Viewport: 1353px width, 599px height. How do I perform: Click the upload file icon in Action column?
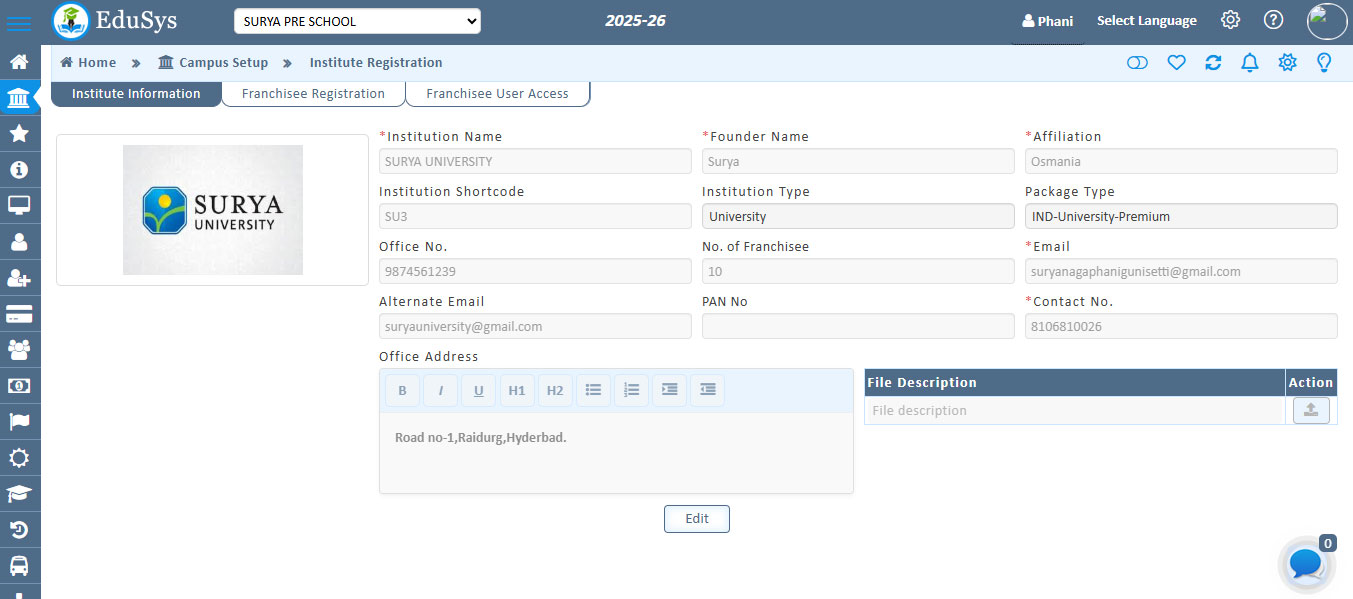[1311, 410]
